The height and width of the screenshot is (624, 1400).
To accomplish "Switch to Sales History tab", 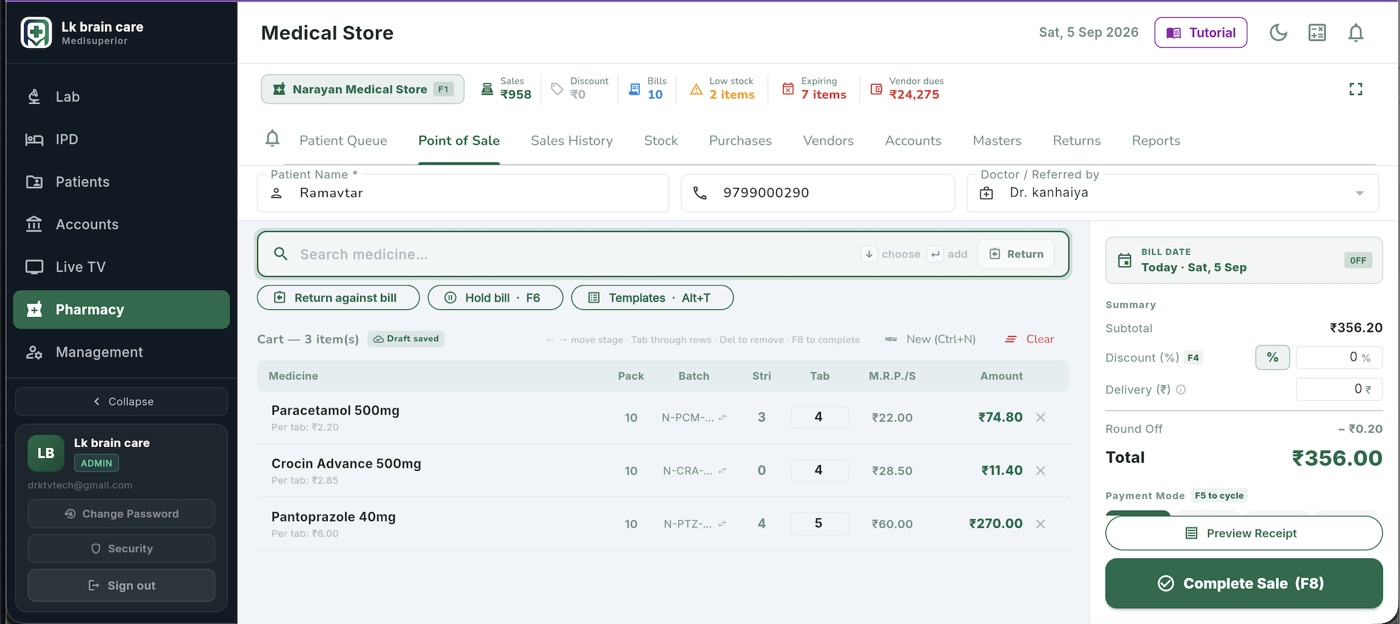I will [571, 140].
